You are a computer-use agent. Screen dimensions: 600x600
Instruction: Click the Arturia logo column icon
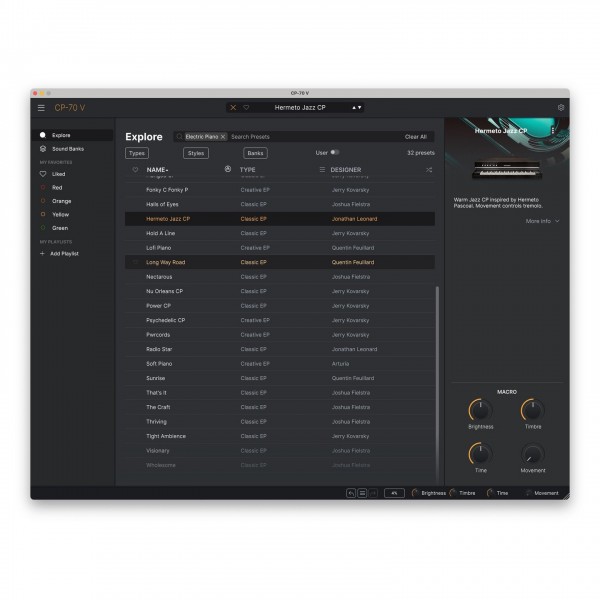(x=228, y=170)
